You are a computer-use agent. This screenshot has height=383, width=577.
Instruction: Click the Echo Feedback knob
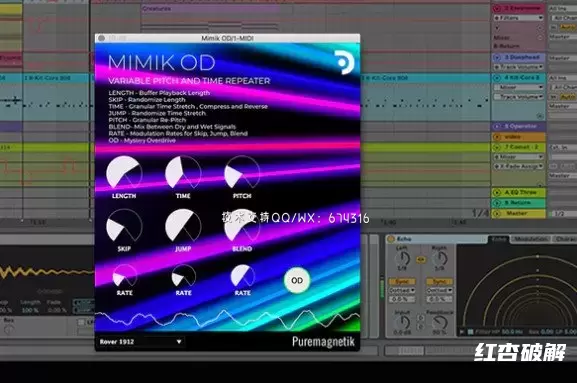[x=439, y=323]
